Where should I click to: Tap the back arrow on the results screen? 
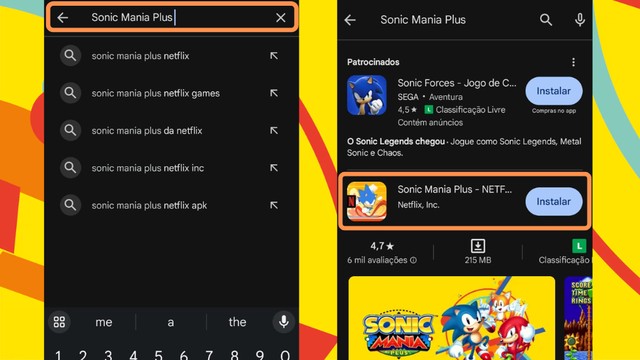(350, 20)
